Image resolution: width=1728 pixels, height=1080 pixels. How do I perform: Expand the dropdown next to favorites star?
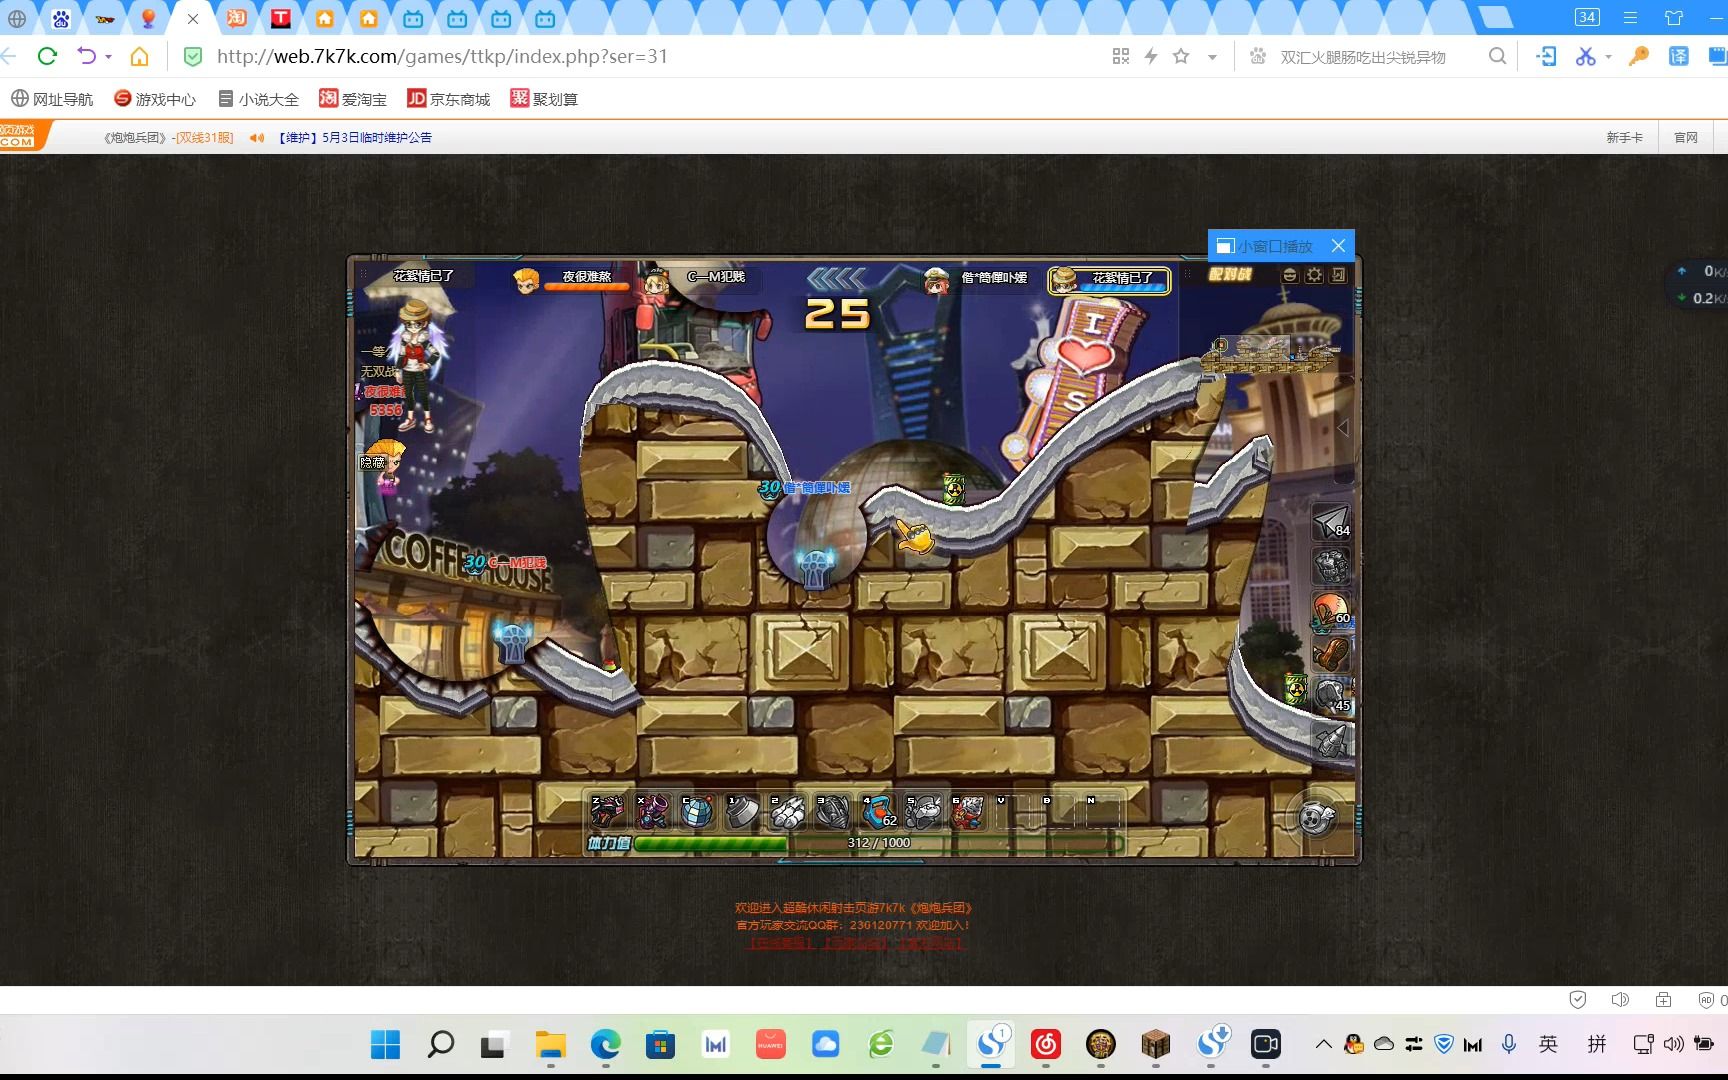point(1212,57)
